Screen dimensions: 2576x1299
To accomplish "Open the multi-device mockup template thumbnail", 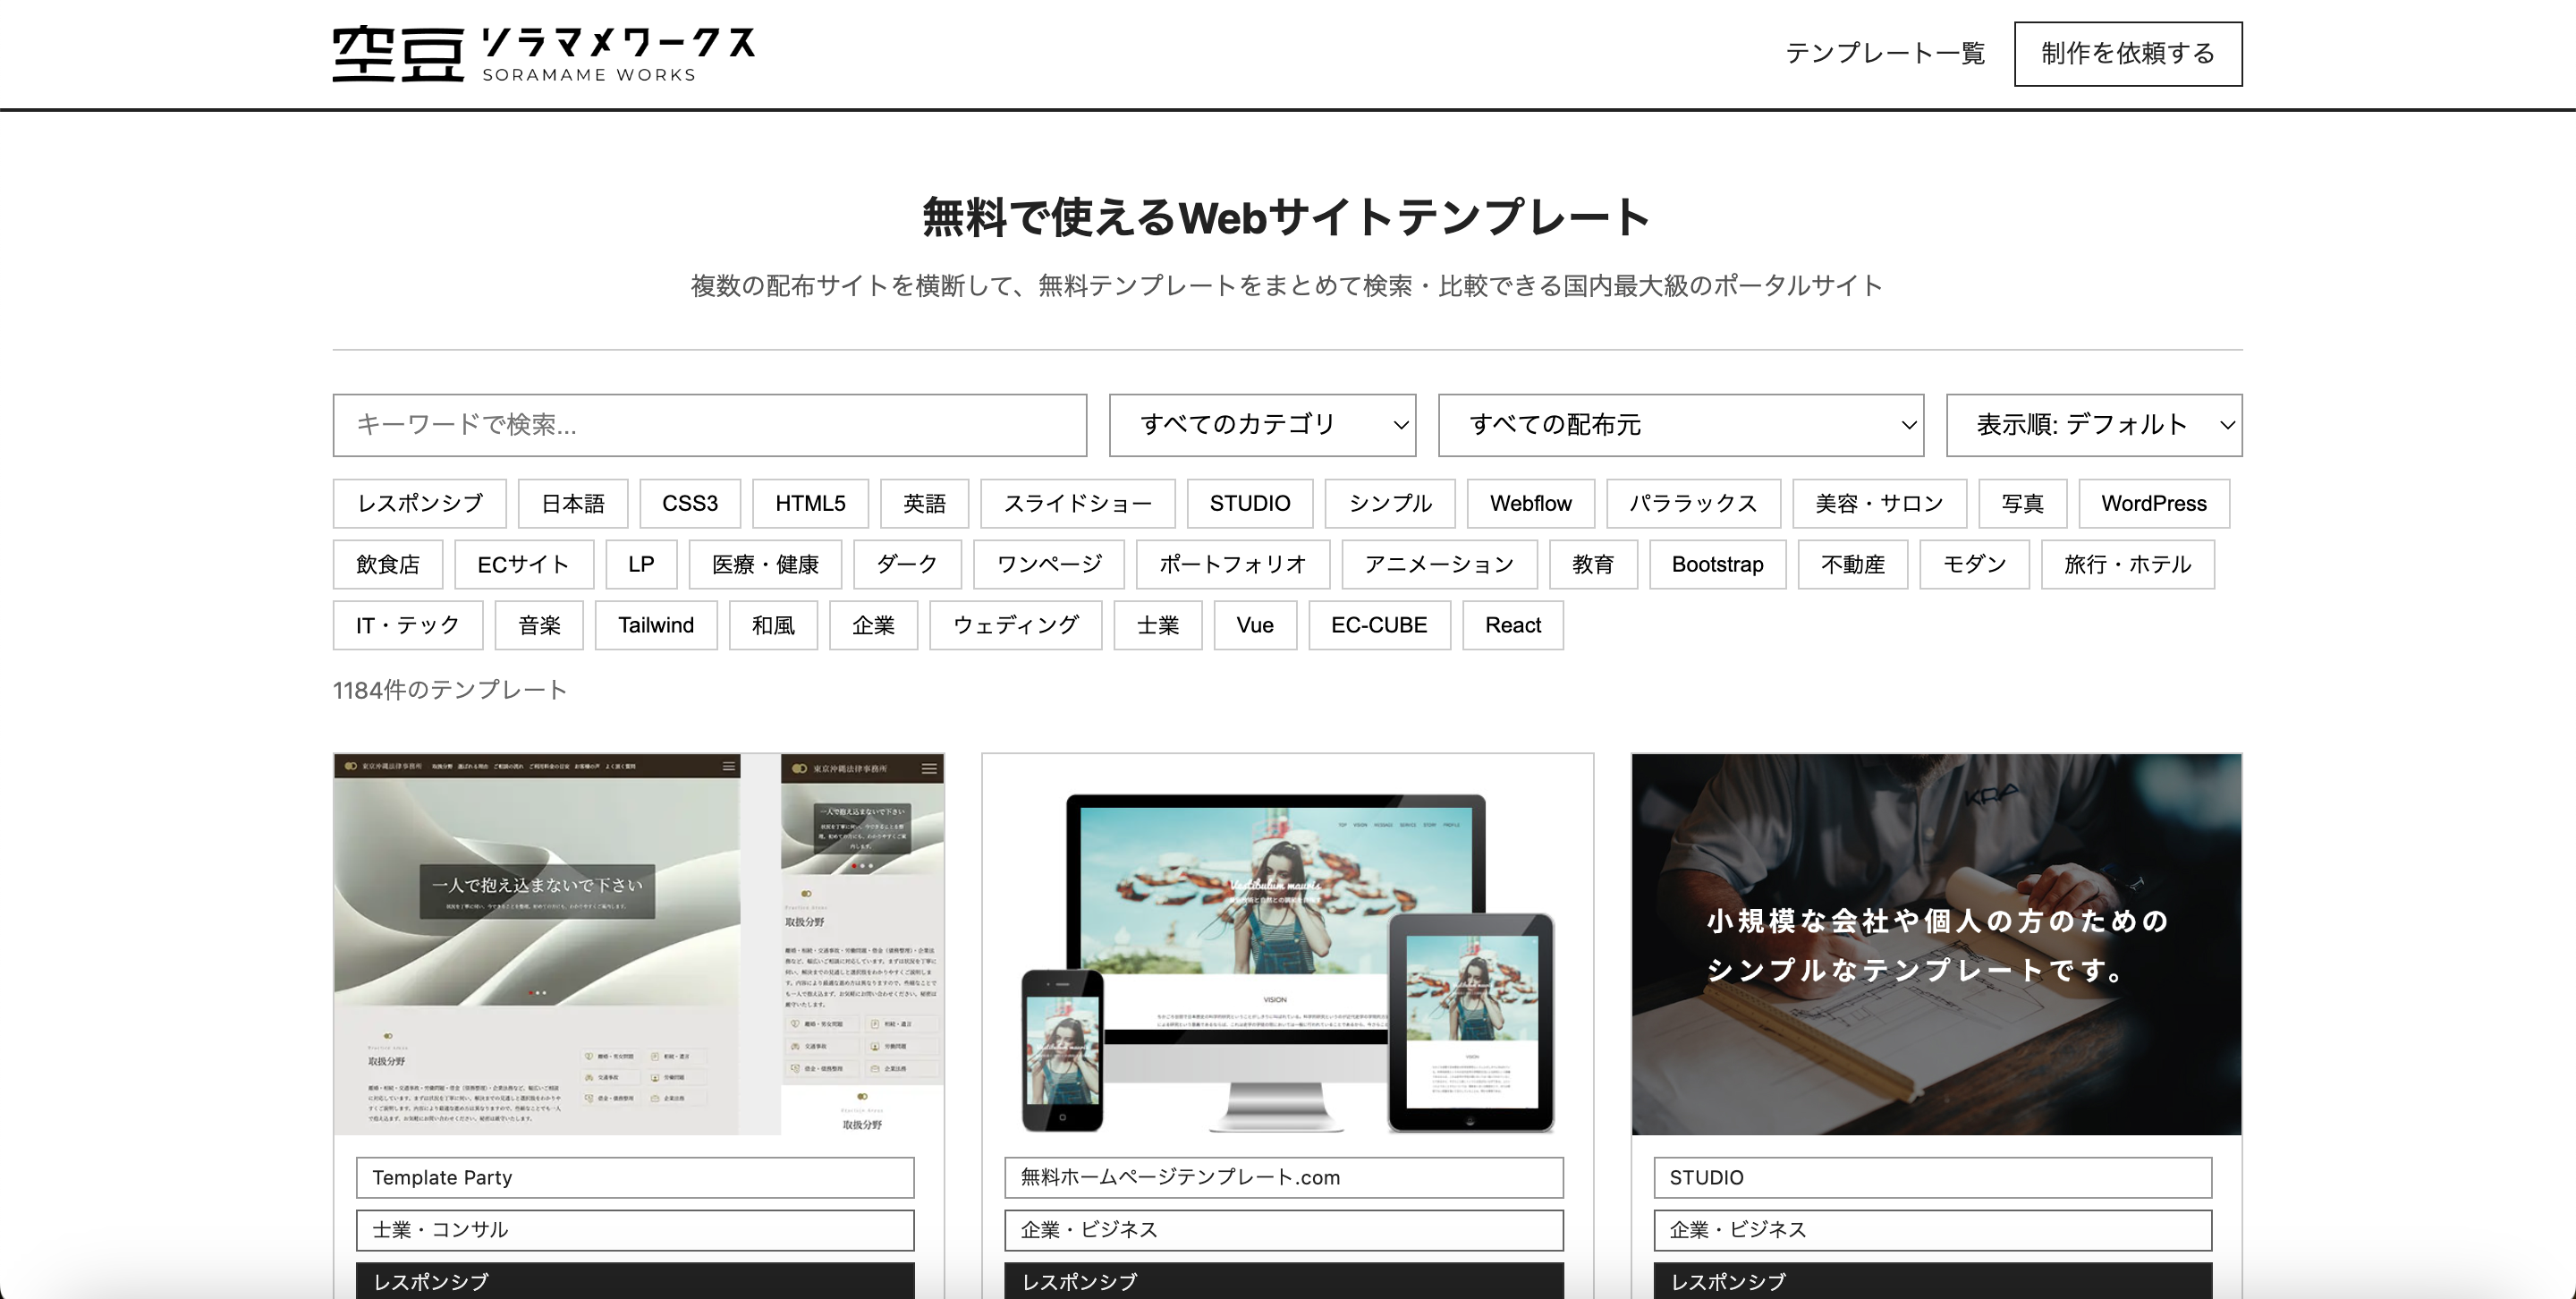I will pos(1287,944).
